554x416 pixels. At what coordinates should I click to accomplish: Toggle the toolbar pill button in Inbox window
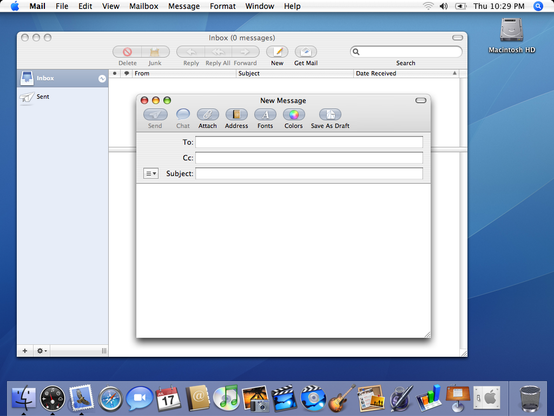pos(457,37)
